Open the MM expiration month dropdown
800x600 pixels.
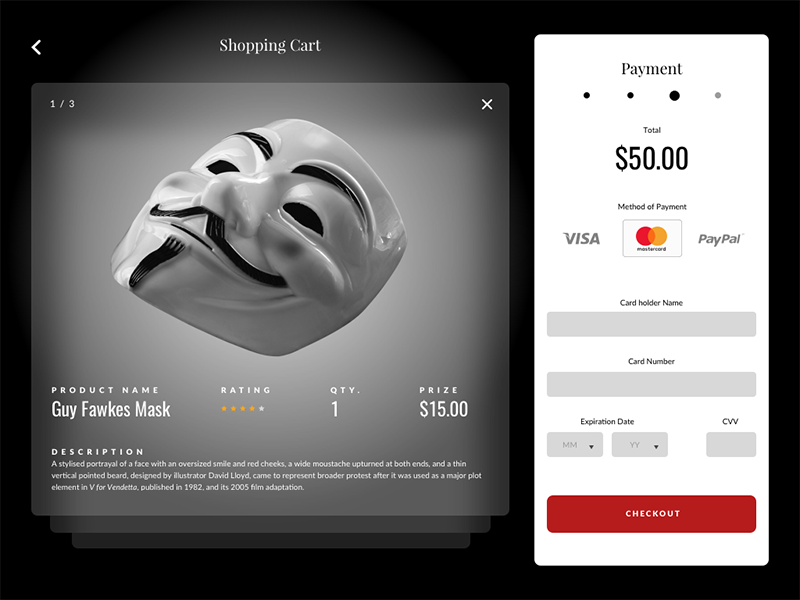tap(575, 444)
